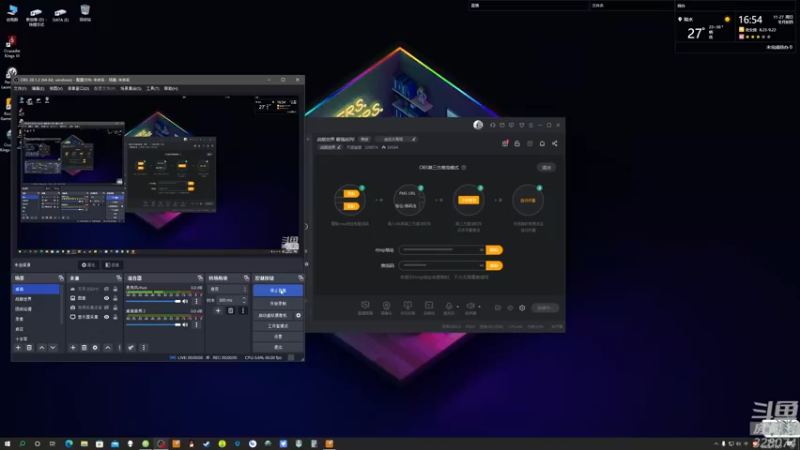Image resolution: width=800 pixels, height=450 pixels.
Task: Lock the display capture source
Action: pyautogui.click(x=115, y=317)
